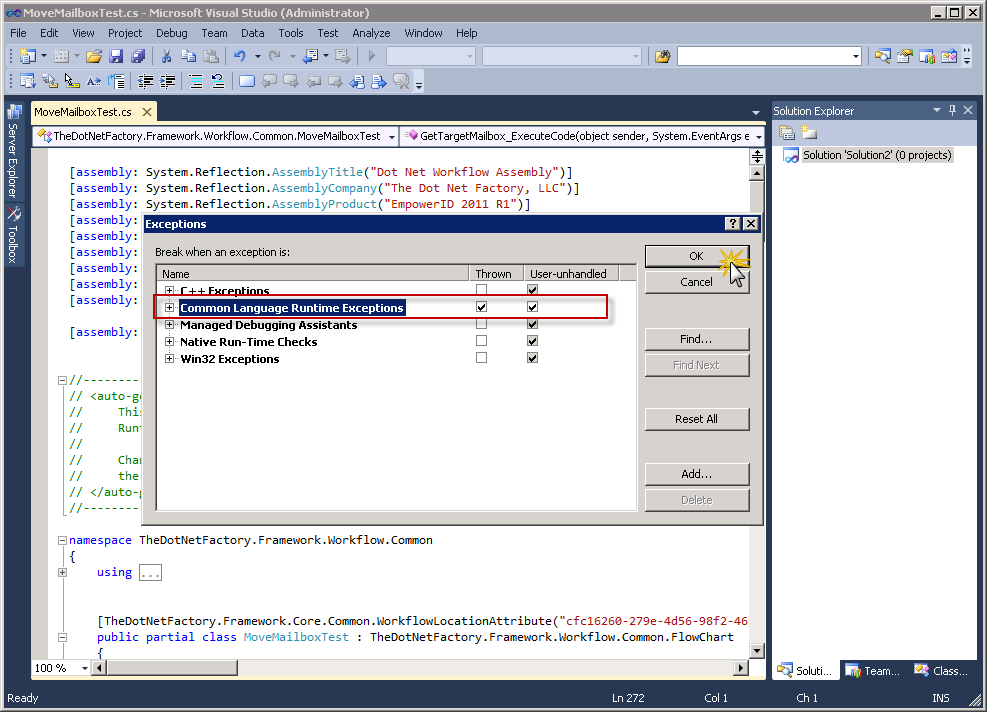Viewport: 987px width, 712px height.
Task: Click the Find... button in Exceptions dialog
Action: pos(697,339)
